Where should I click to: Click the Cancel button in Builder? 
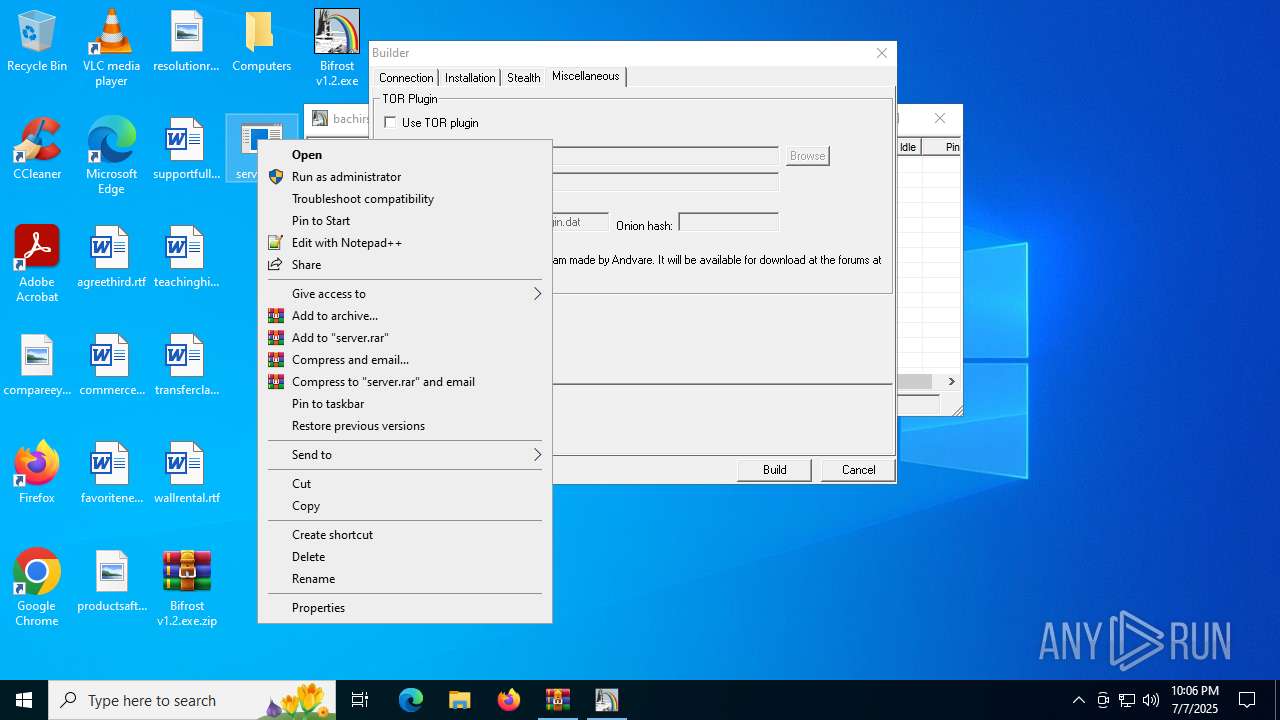coord(858,469)
